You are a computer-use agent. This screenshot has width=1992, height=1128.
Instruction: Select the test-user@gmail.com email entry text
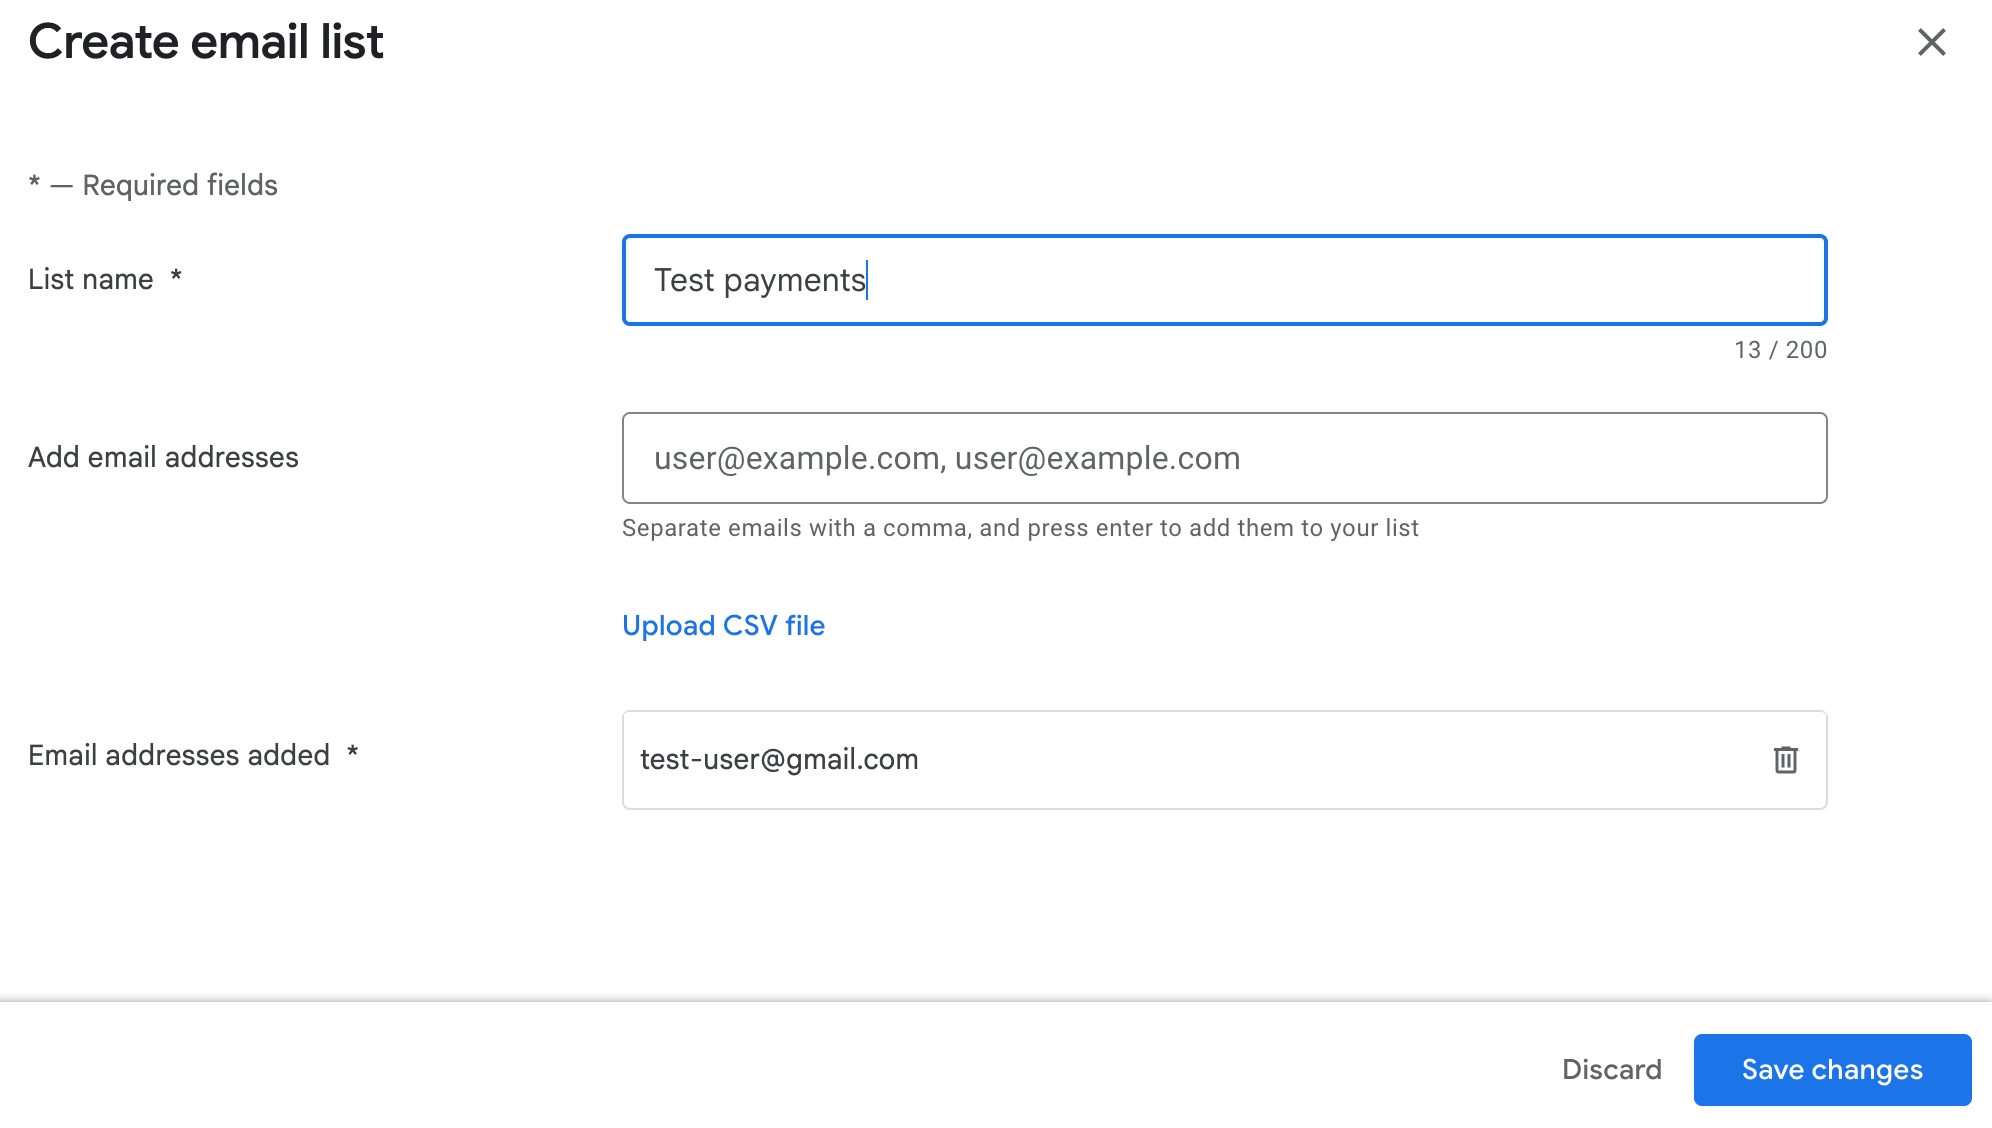tap(779, 760)
